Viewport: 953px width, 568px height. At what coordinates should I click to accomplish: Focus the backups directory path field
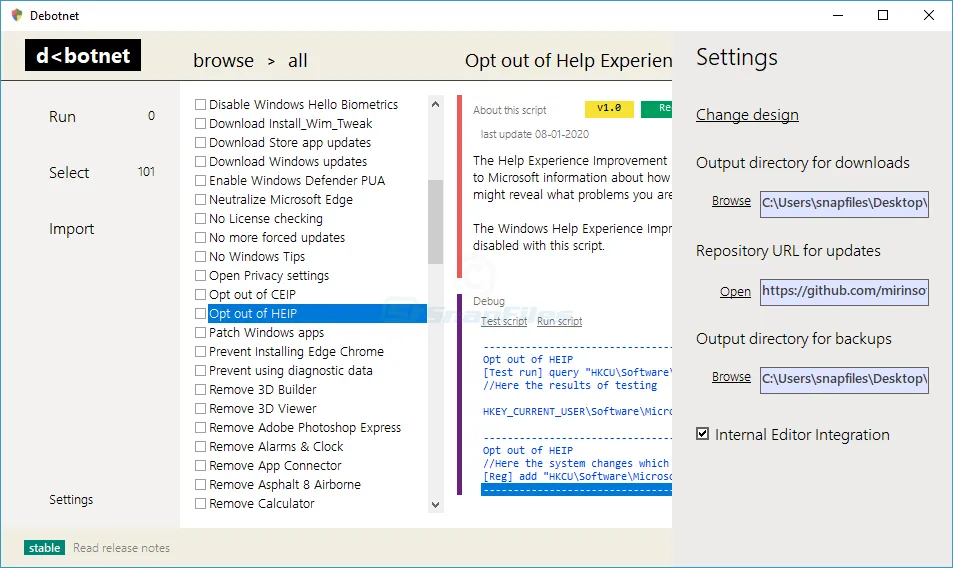pyautogui.click(x=844, y=380)
